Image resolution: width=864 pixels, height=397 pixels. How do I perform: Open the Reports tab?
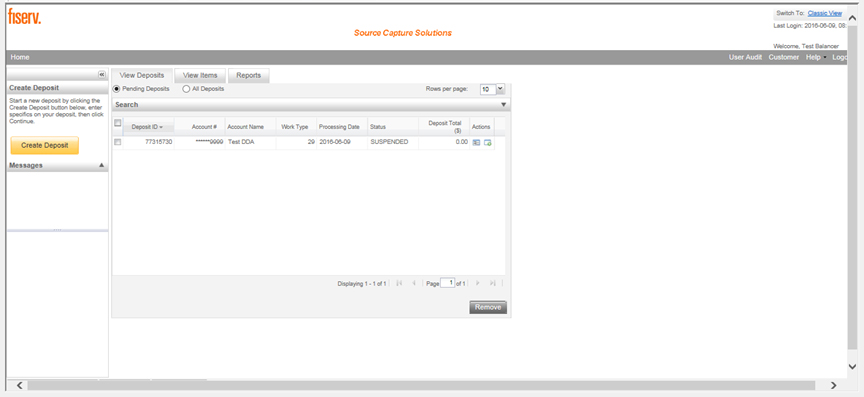[249, 76]
